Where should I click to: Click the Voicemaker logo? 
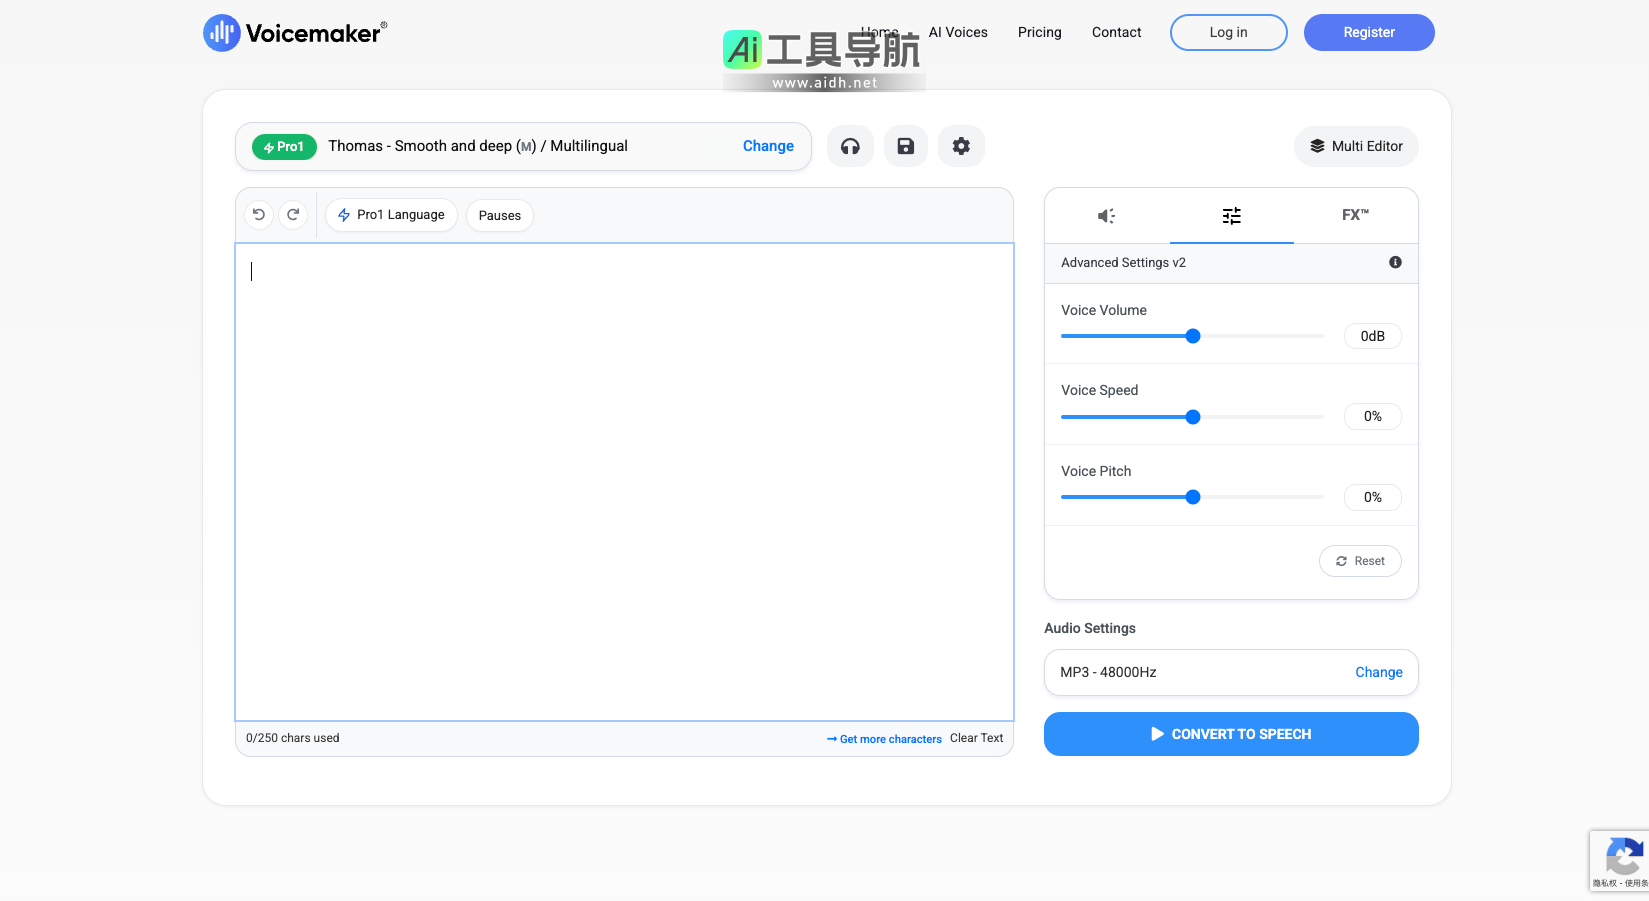[295, 33]
